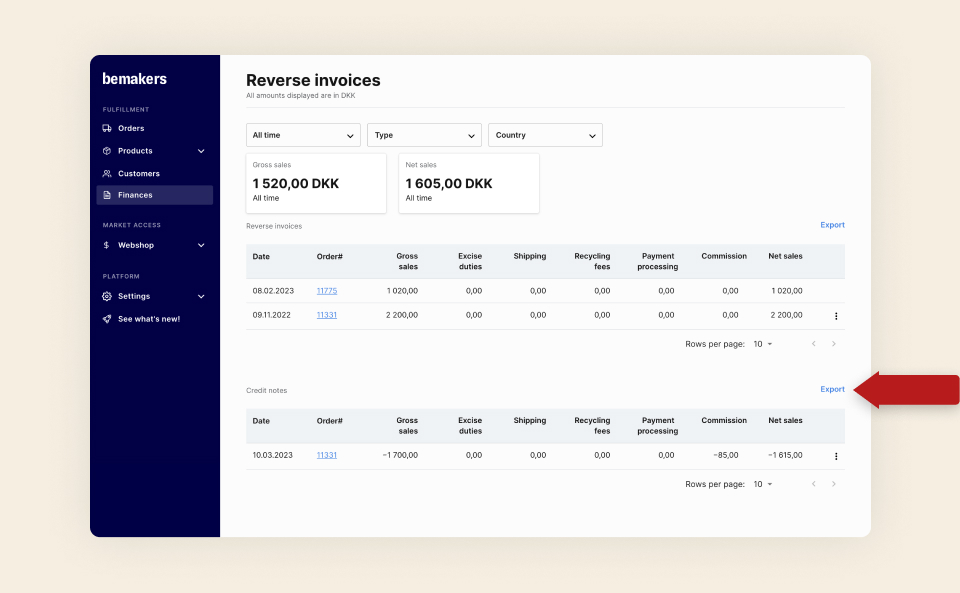Viewport: 960px width, 593px height.
Task: Go to next page of the Reverse invoices table
Action: coord(833,344)
